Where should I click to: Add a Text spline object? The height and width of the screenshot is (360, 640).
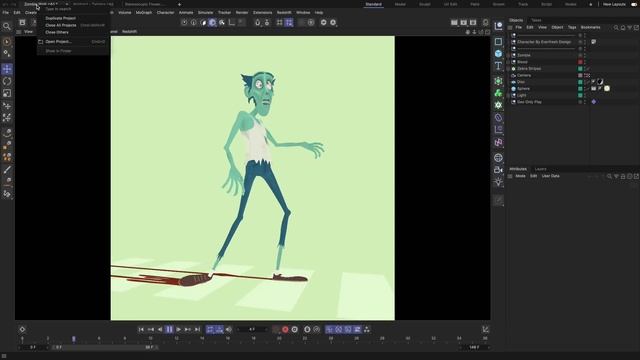pyautogui.click(x=498, y=66)
